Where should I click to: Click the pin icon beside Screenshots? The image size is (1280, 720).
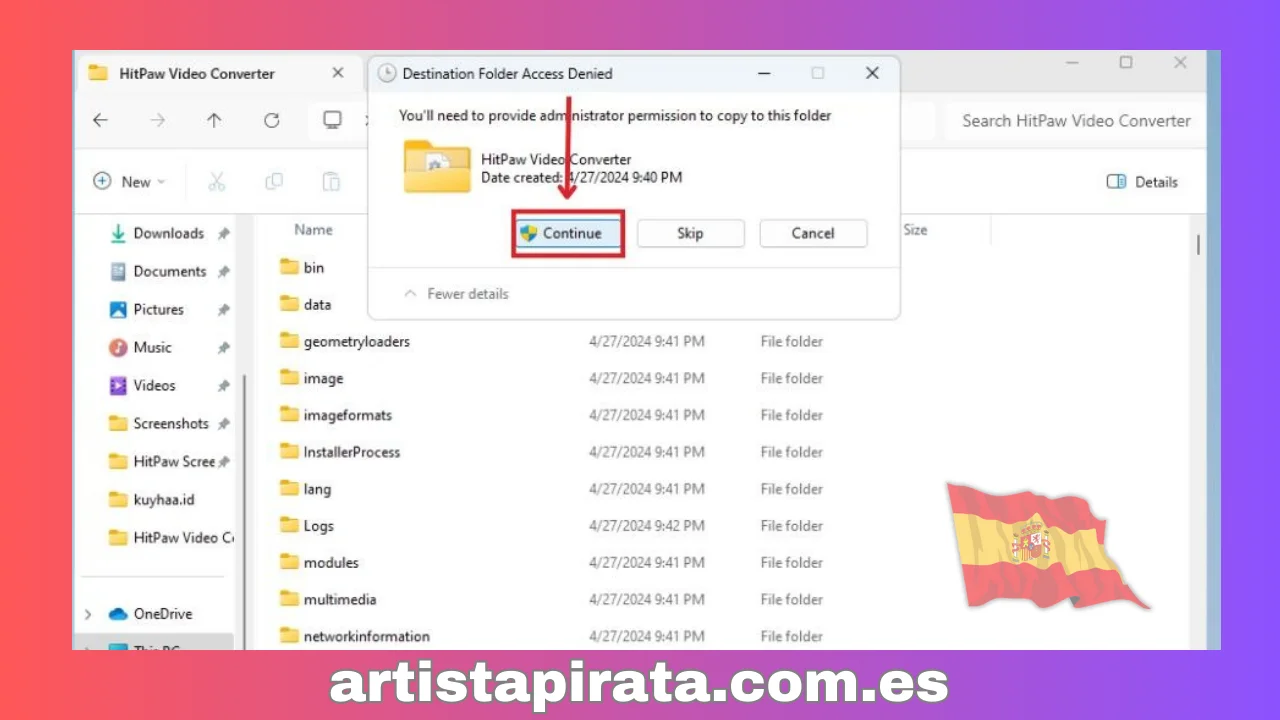coord(224,423)
